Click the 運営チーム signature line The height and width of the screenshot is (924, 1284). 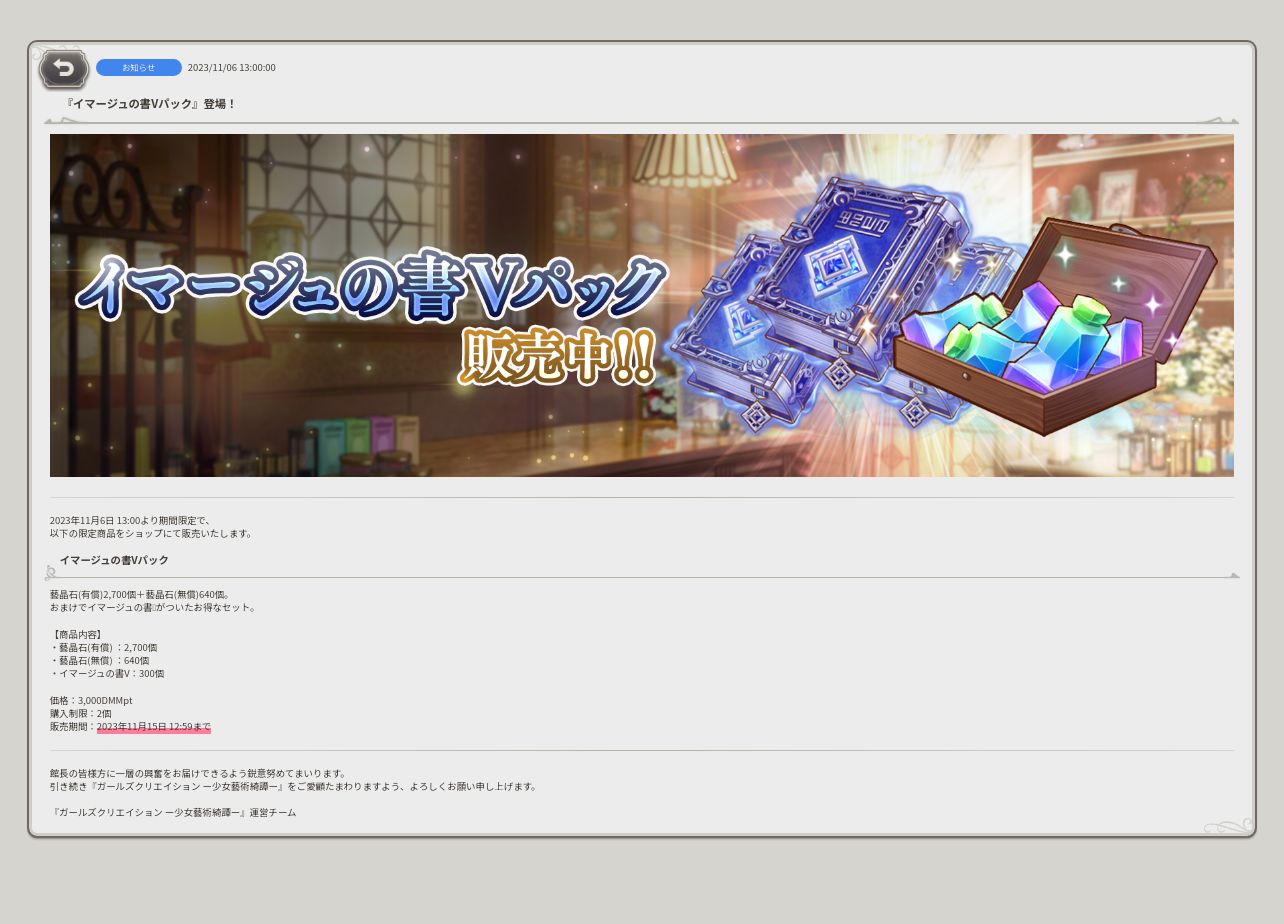pos(173,813)
